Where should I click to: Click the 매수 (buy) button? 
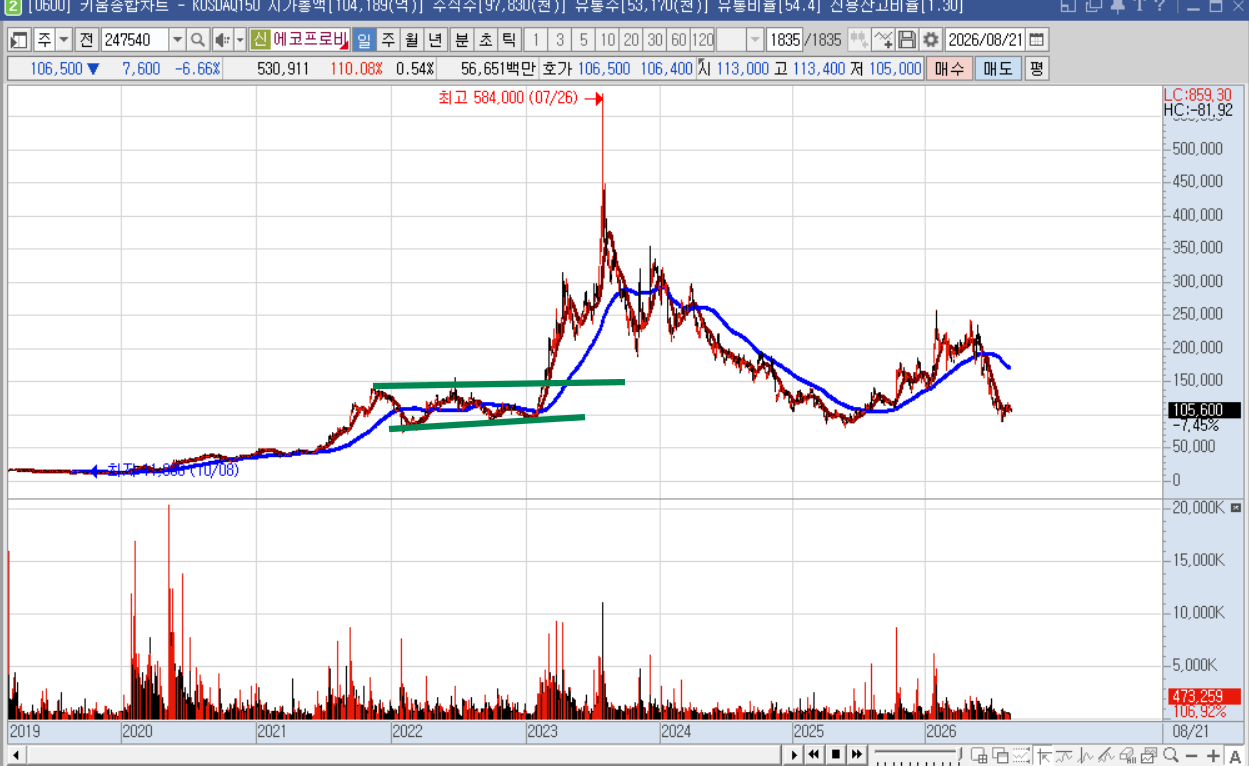[949, 69]
